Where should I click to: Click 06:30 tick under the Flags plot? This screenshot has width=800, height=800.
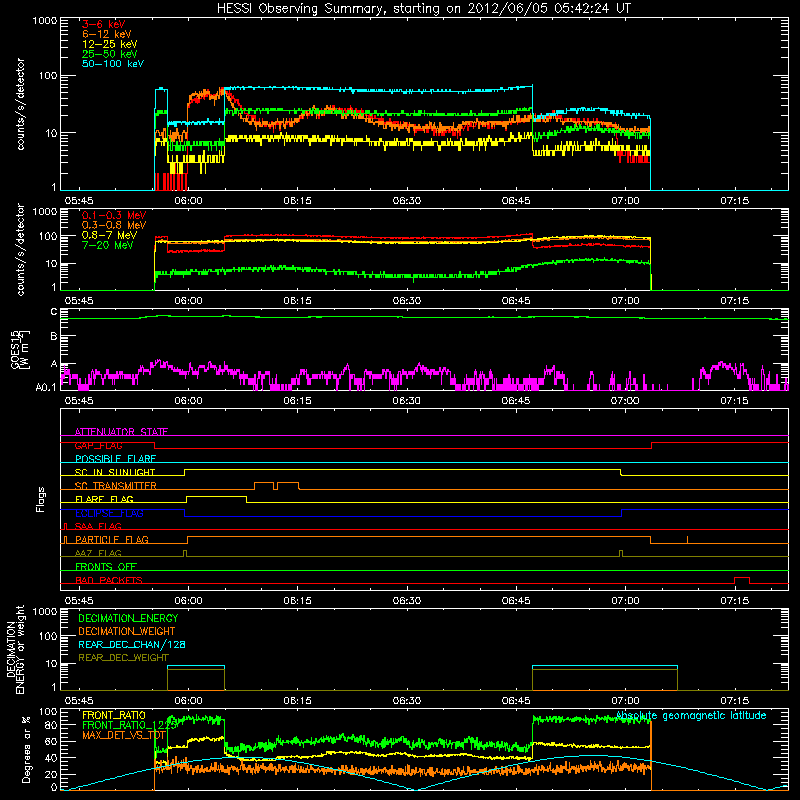point(407,601)
